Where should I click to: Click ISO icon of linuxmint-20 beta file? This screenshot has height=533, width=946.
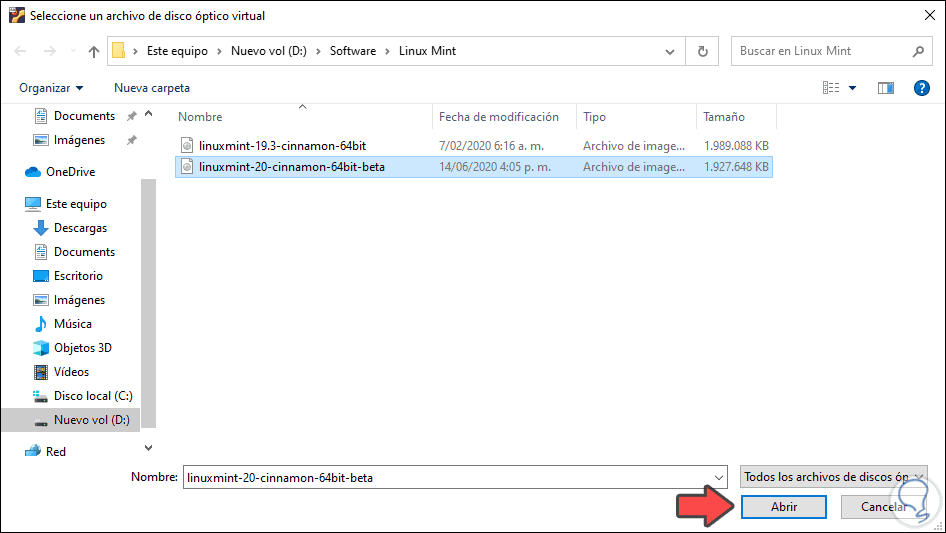pos(188,167)
